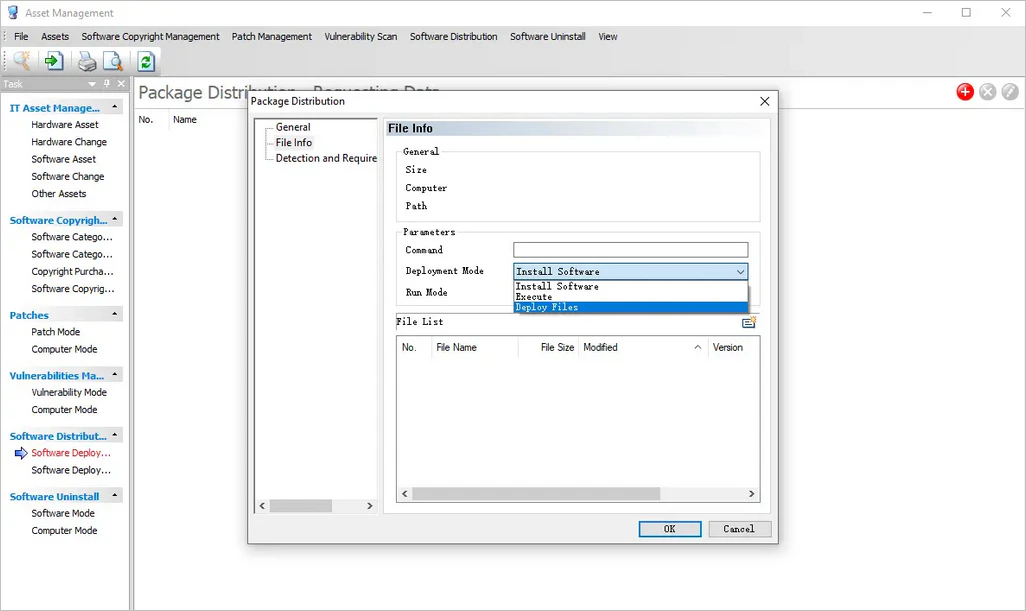Click the gray delete circle icon
Viewport: 1026px width, 611px height.
pyautogui.click(x=987, y=92)
